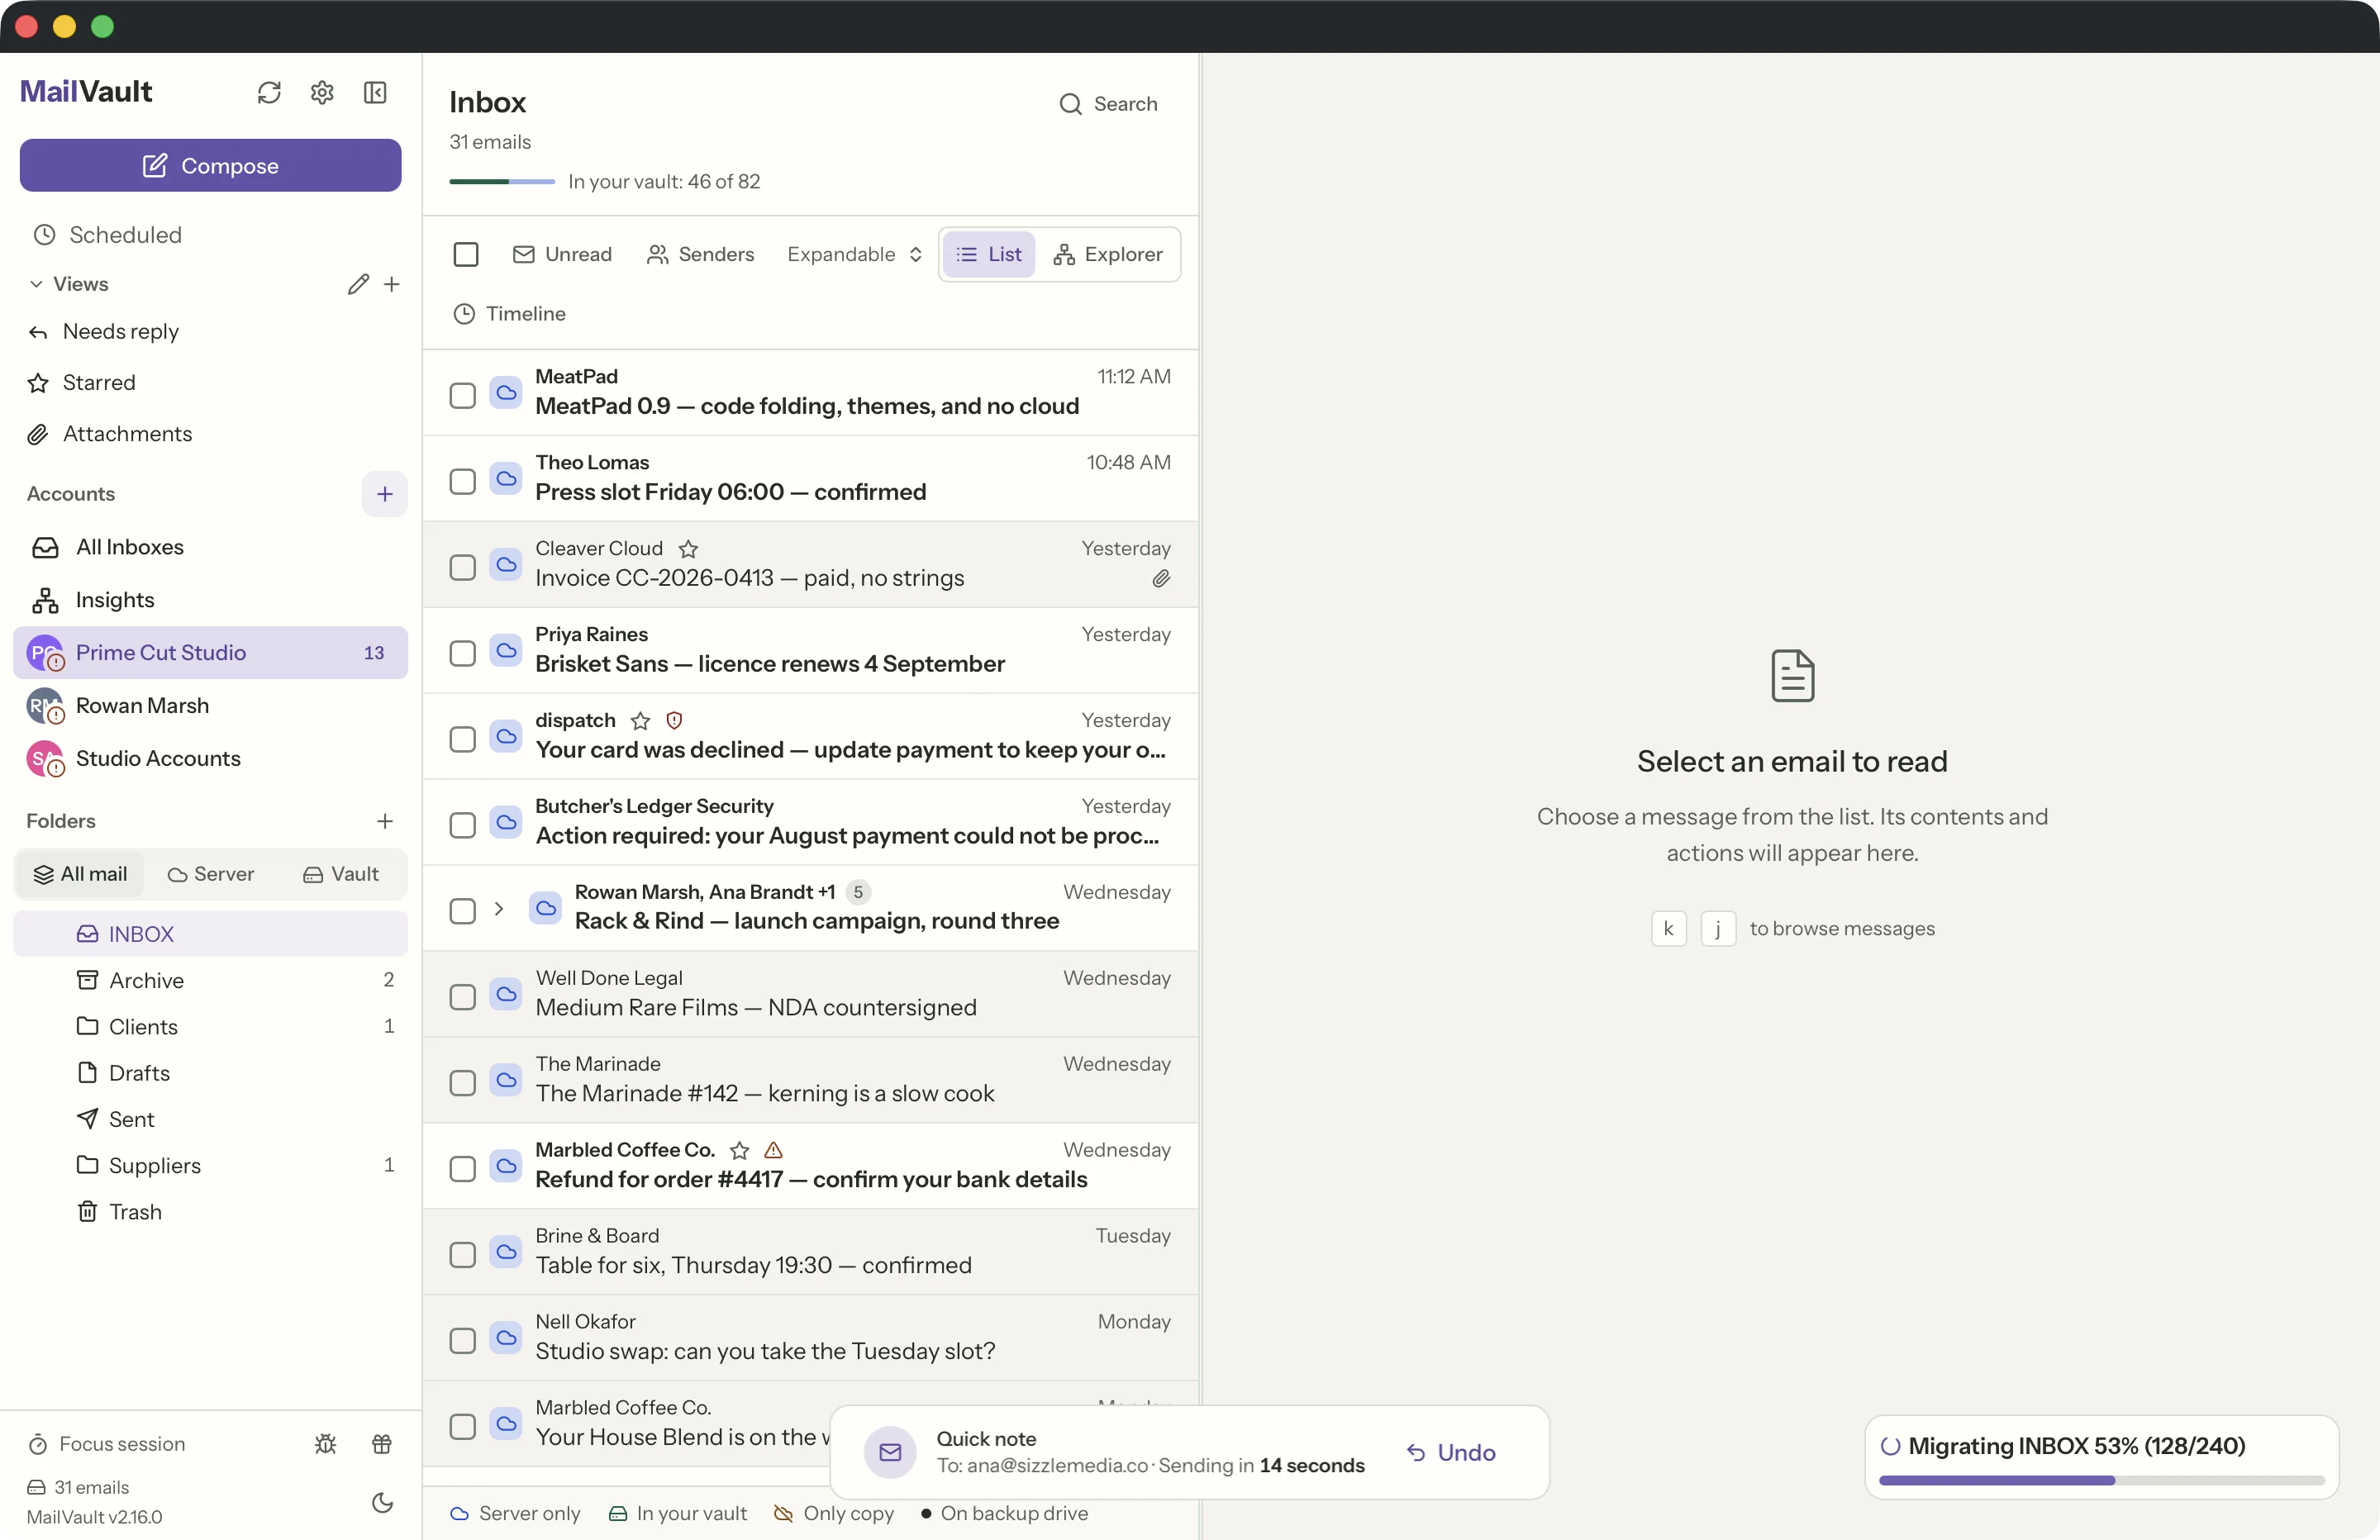Click the Focus session timer icon
The width and height of the screenshot is (2380, 1540).
[38, 1444]
